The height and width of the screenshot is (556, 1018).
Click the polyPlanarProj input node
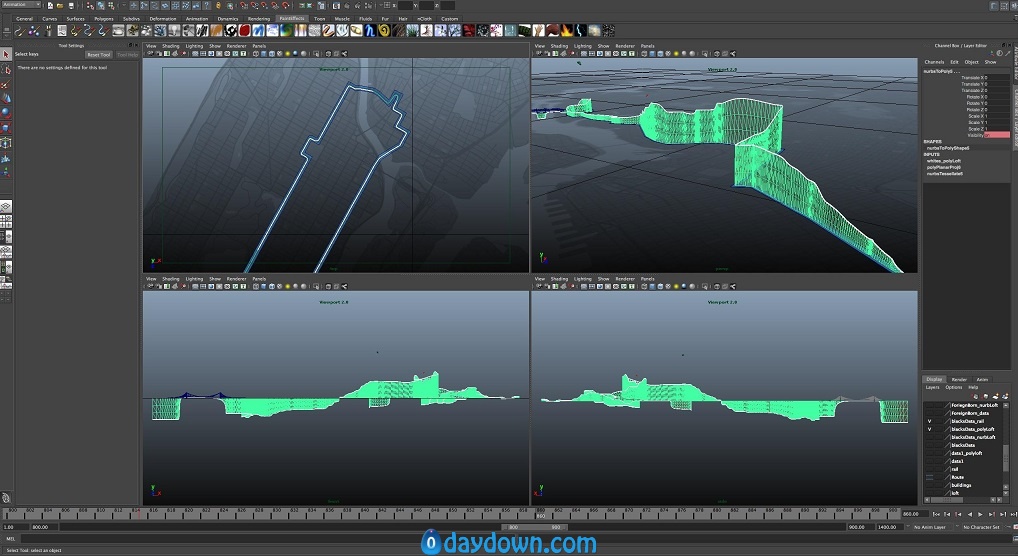pyautogui.click(x=944, y=167)
